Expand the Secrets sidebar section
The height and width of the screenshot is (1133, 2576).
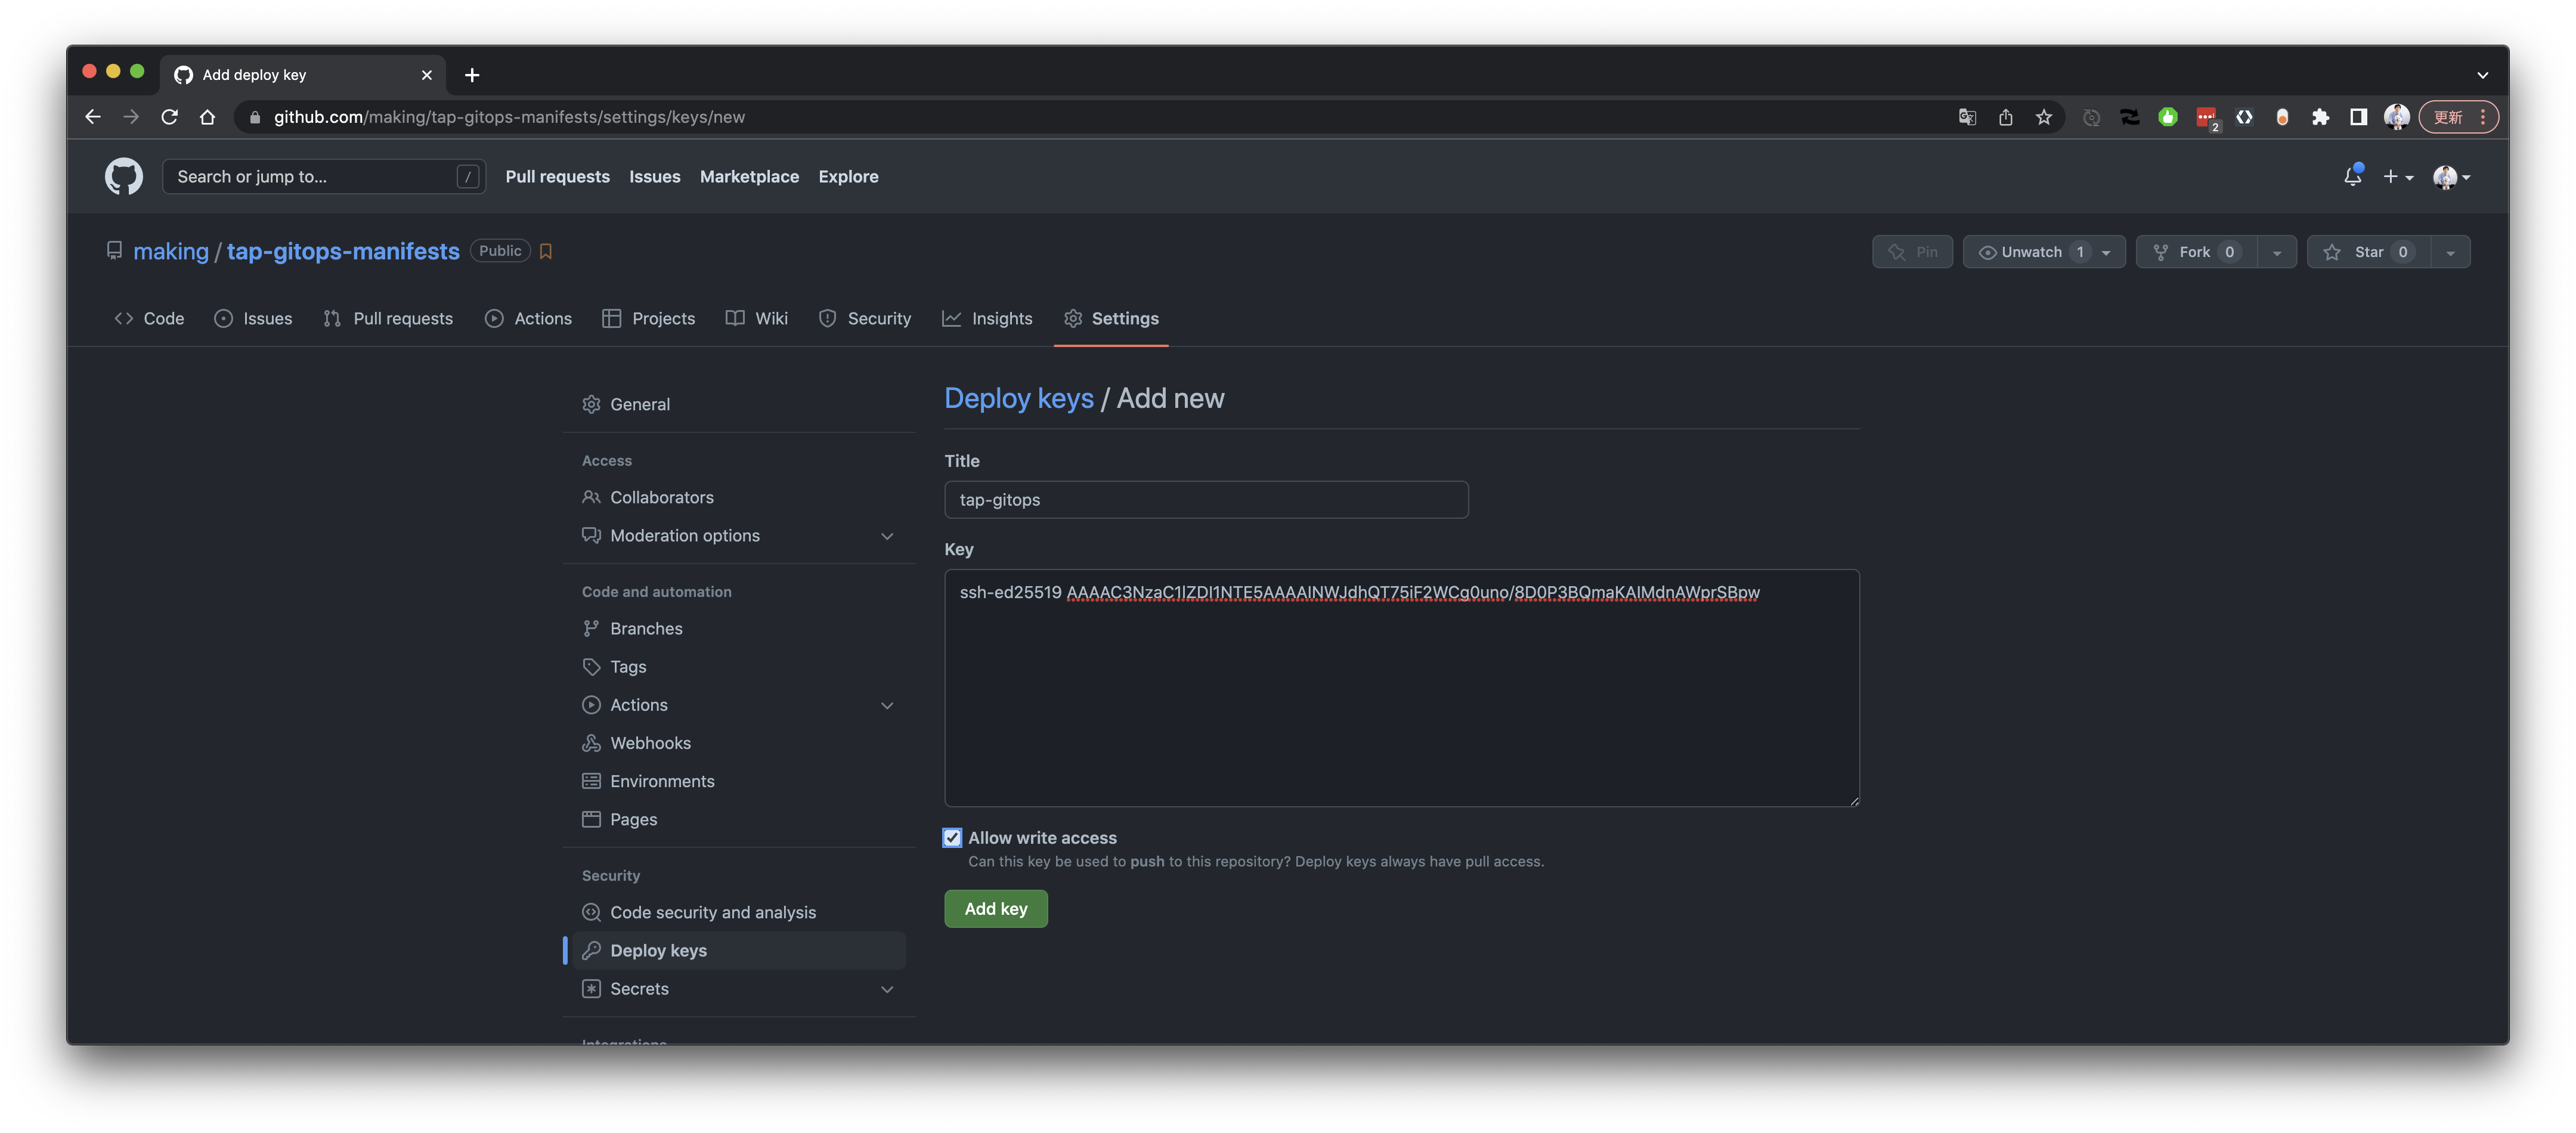tap(887, 989)
